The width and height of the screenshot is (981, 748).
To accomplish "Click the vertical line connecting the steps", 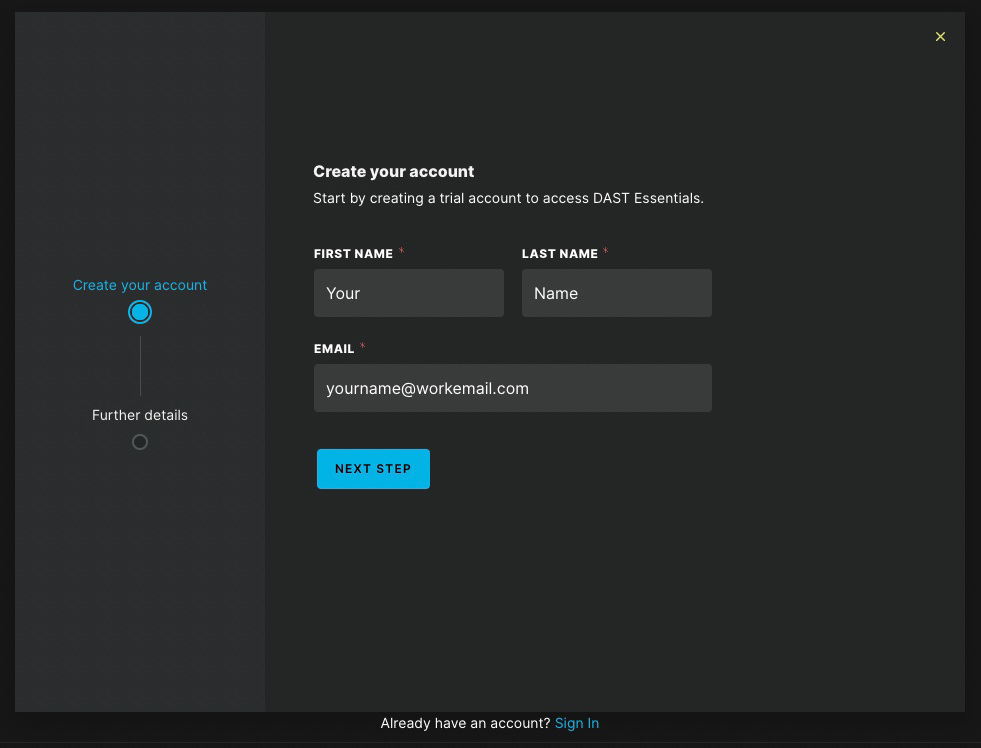I will point(140,366).
